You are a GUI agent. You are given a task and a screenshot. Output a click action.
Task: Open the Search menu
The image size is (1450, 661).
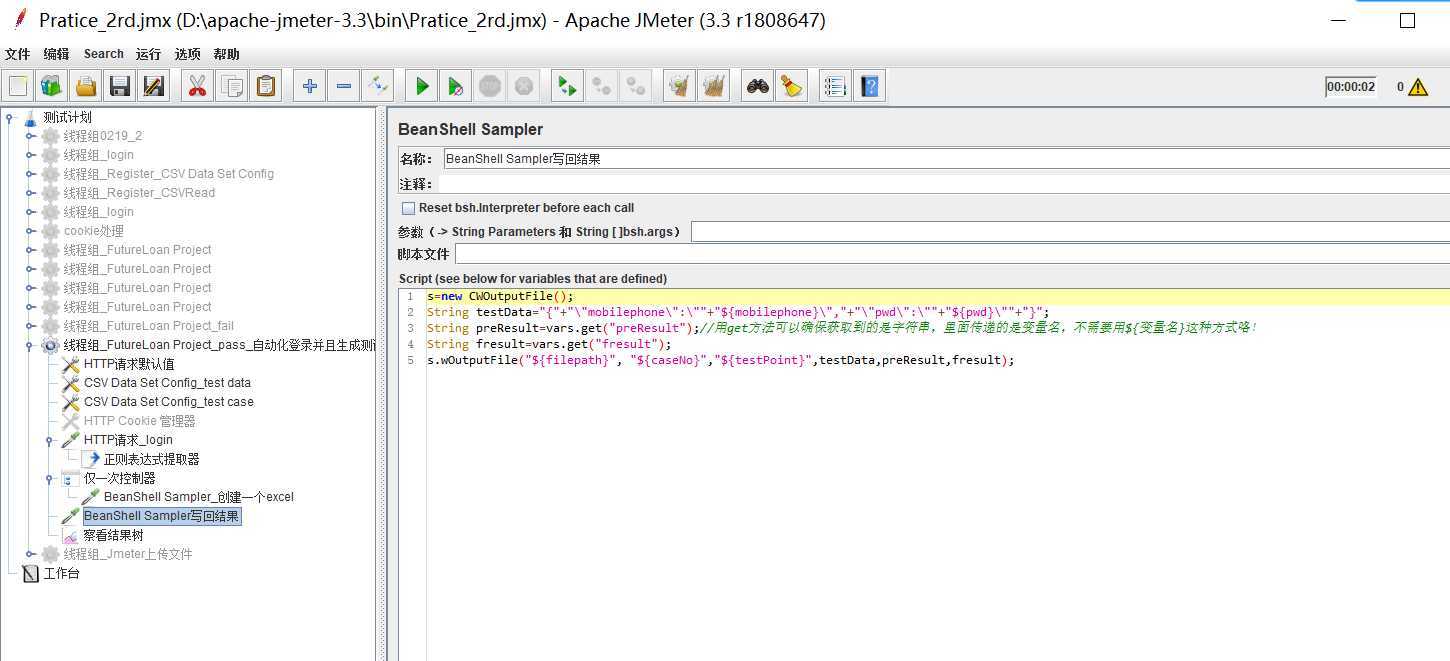click(x=103, y=54)
